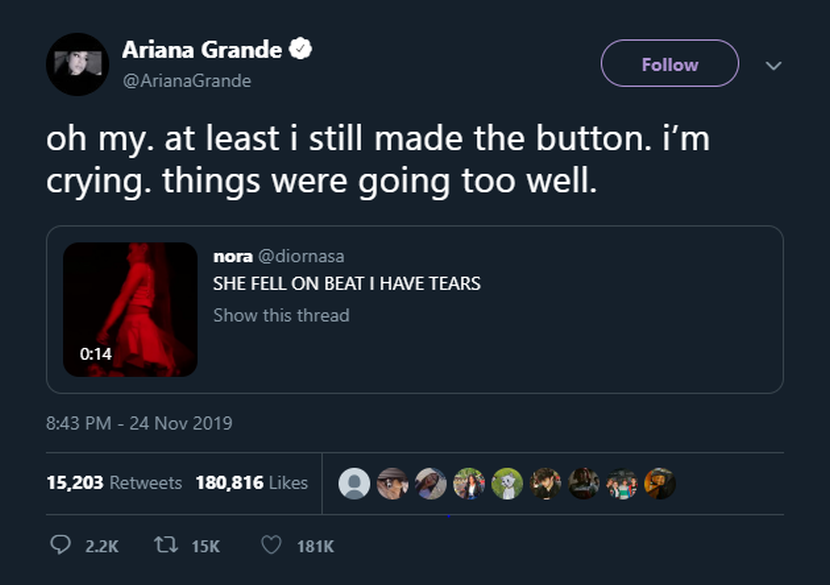This screenshot has height=585, width=830.
Task: Click the white cartoon cat liker avatar
Action: pyautogui.click(x=508, y=483)
